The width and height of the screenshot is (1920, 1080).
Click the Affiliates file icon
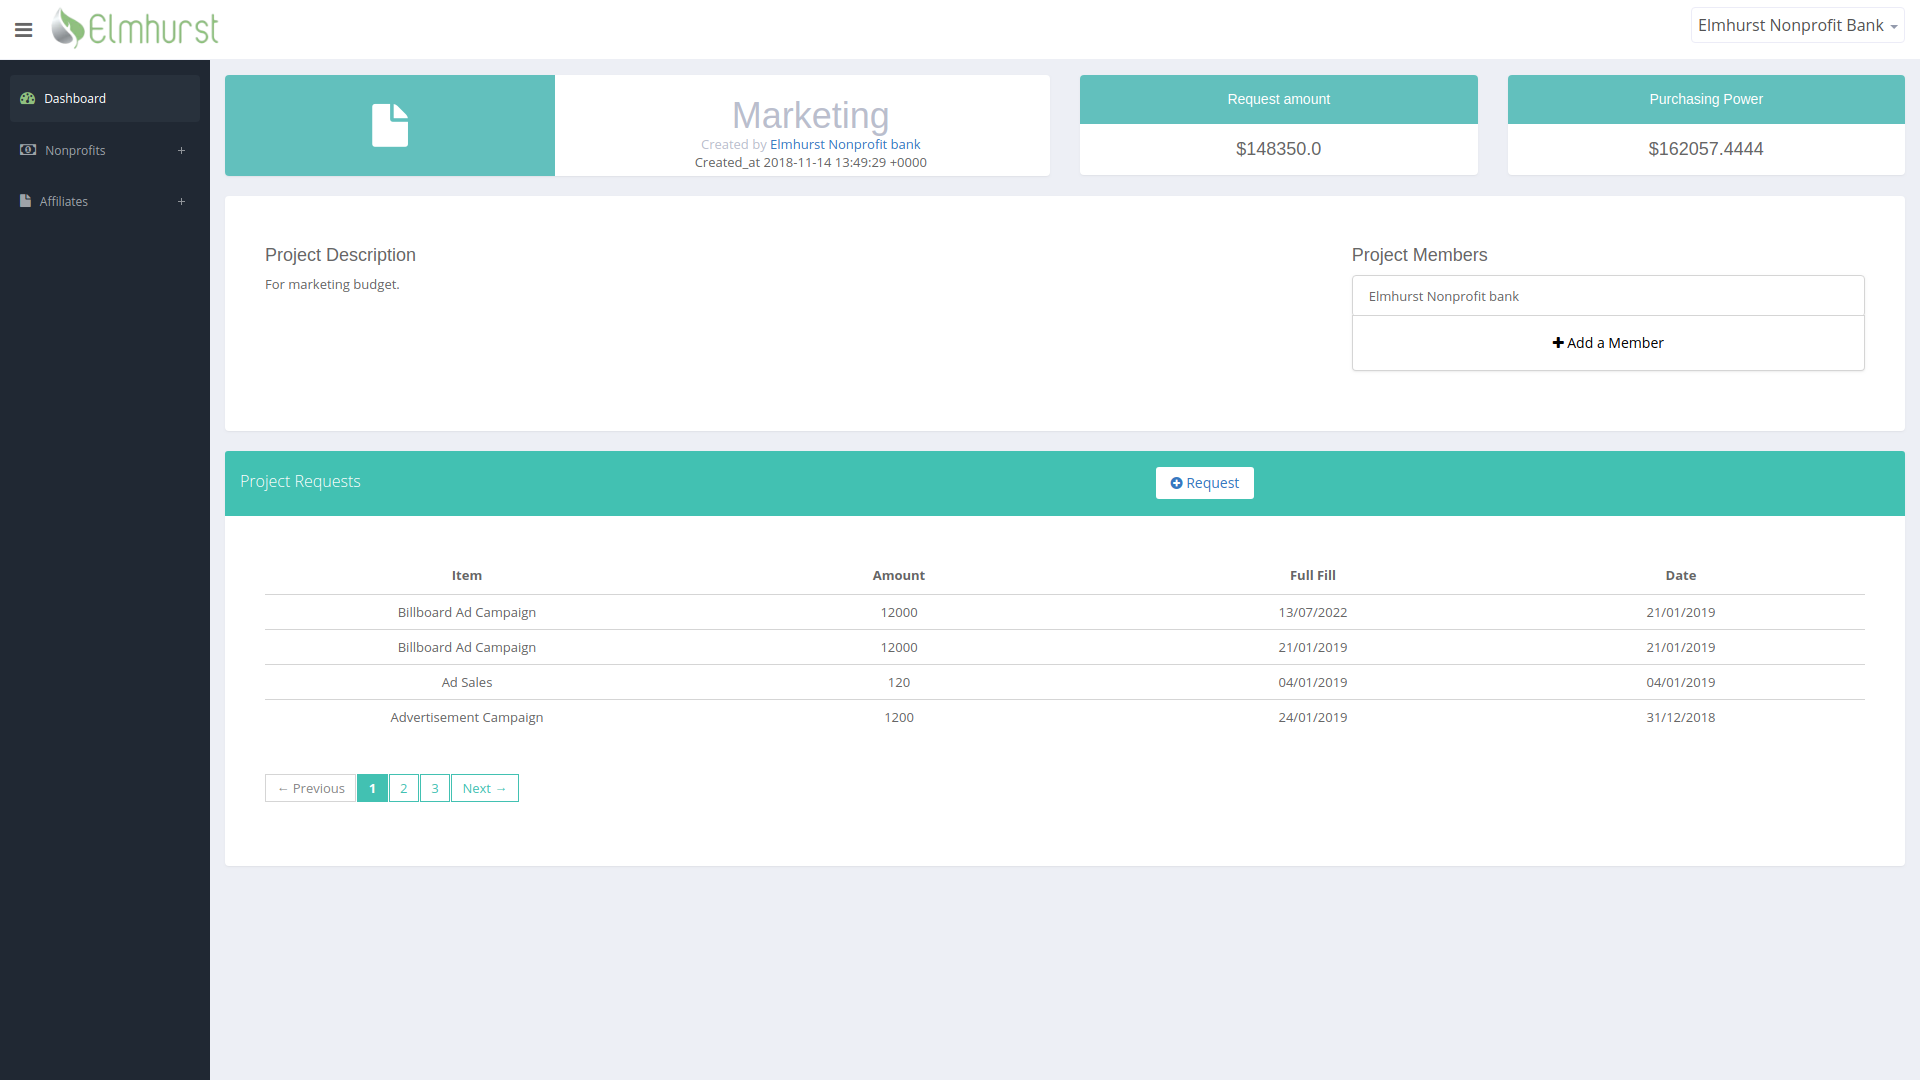tap(25, 201)
